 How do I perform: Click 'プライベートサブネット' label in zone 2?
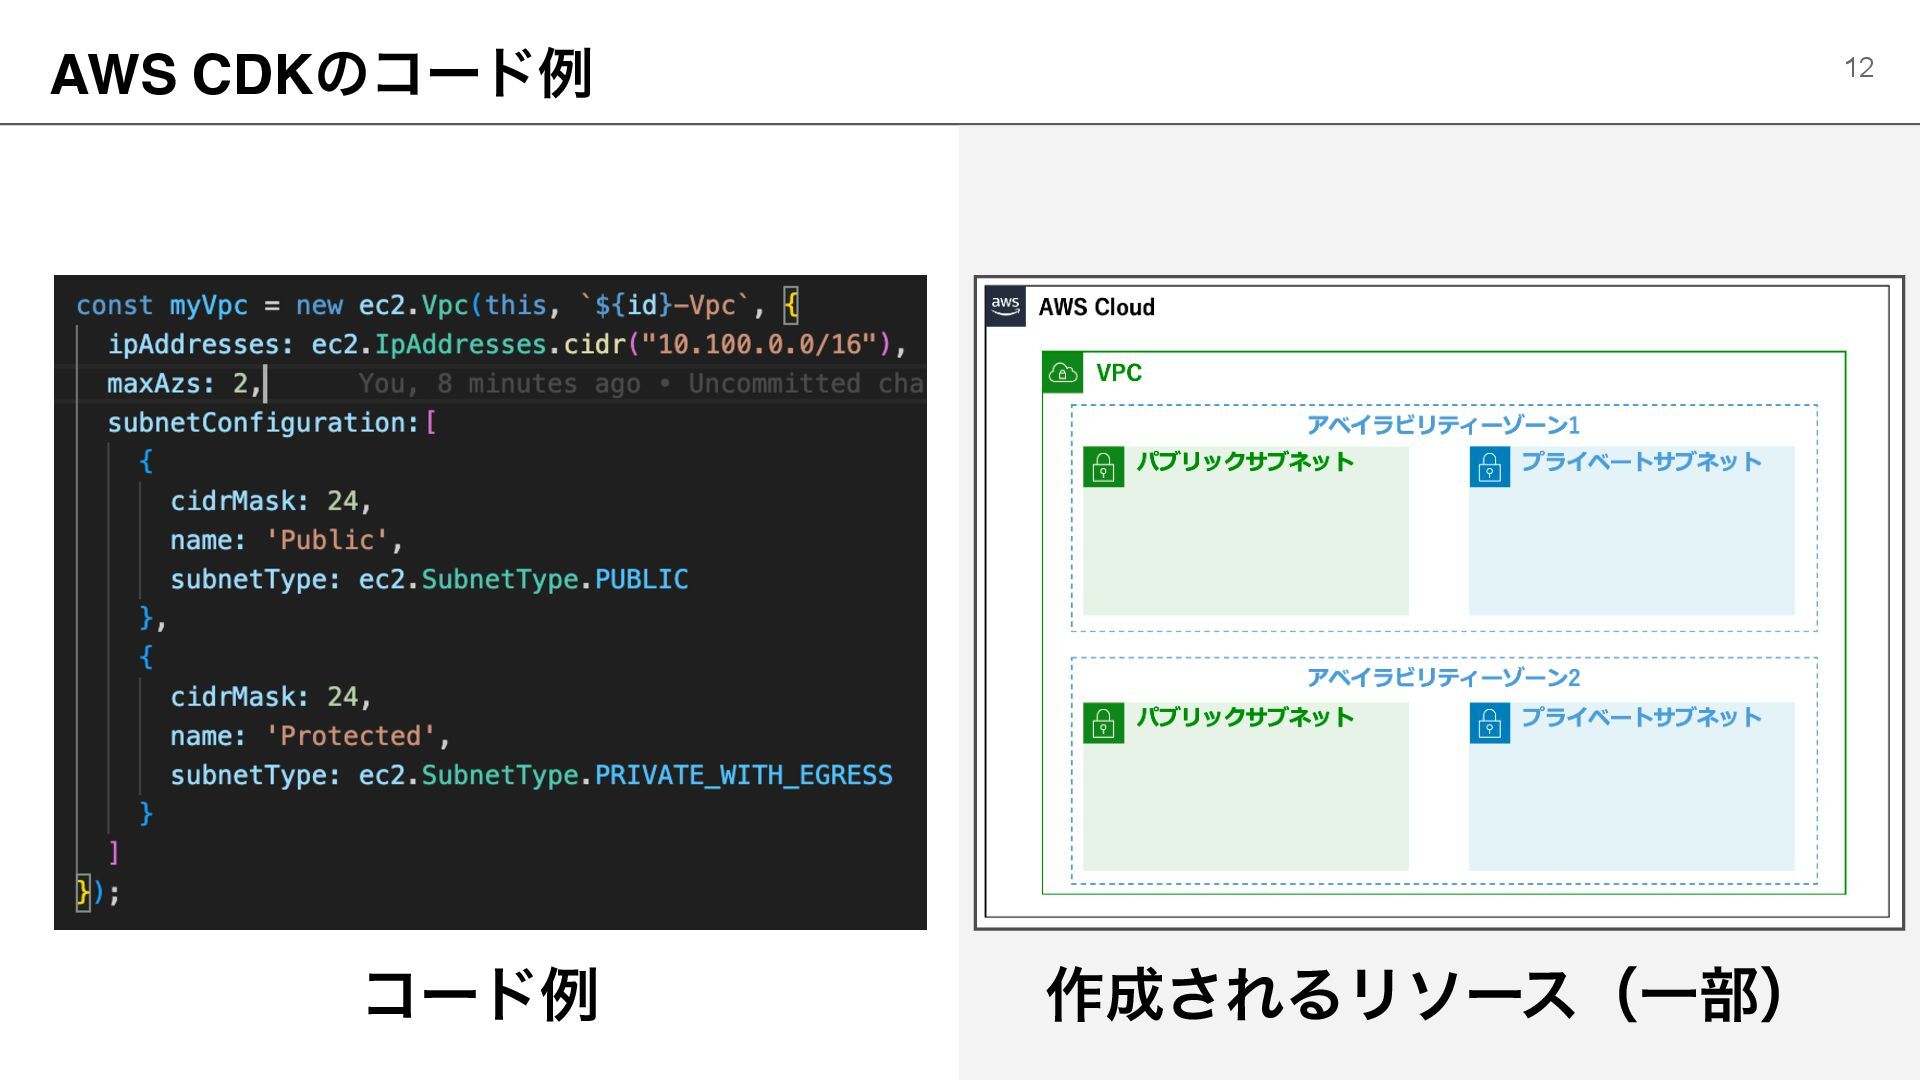1641,717
